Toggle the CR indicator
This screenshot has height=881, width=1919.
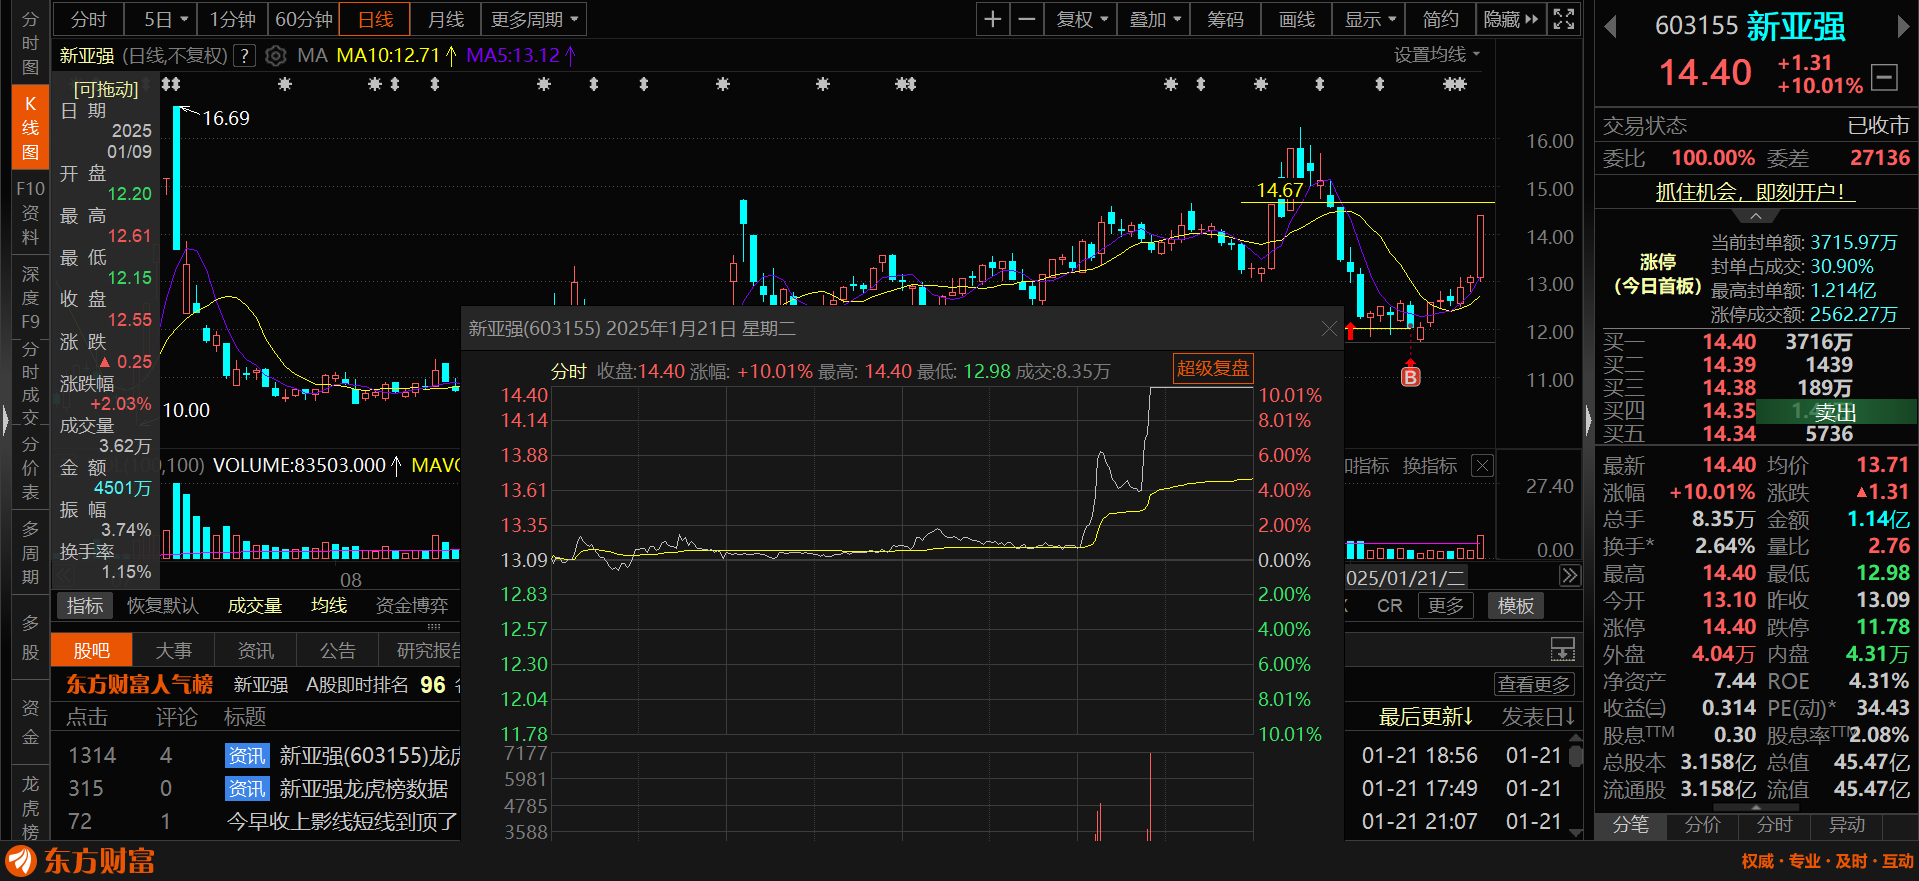tap(1390, 605)
